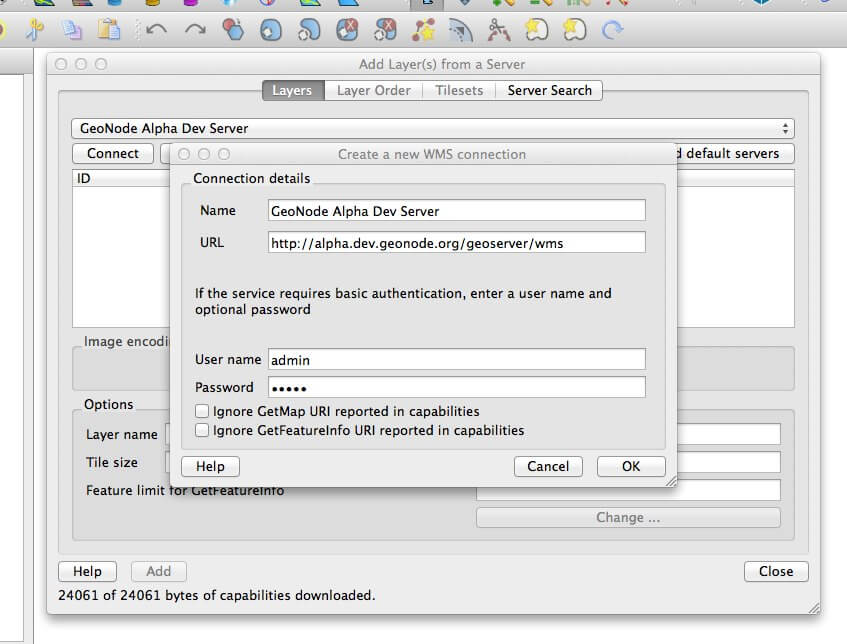Image resolution: width=847 pixels, height=644 pixels.
Task: Click Cancel in the WMS connection dialog
Action: (548, 466)
